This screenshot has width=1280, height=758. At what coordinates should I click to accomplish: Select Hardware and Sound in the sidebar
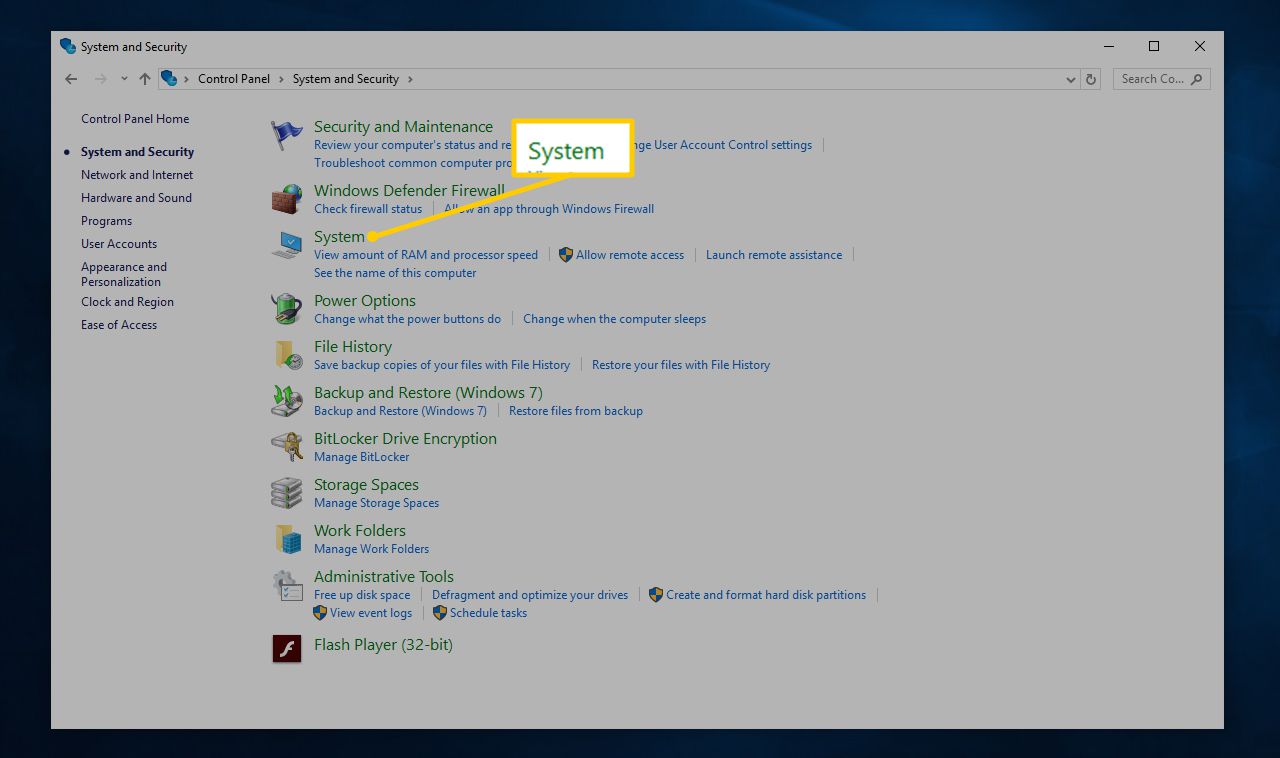coord(136,198)
